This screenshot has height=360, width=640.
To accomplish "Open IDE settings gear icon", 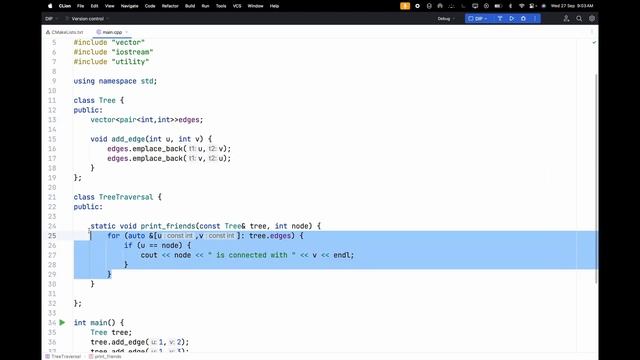I will (592, 18).
